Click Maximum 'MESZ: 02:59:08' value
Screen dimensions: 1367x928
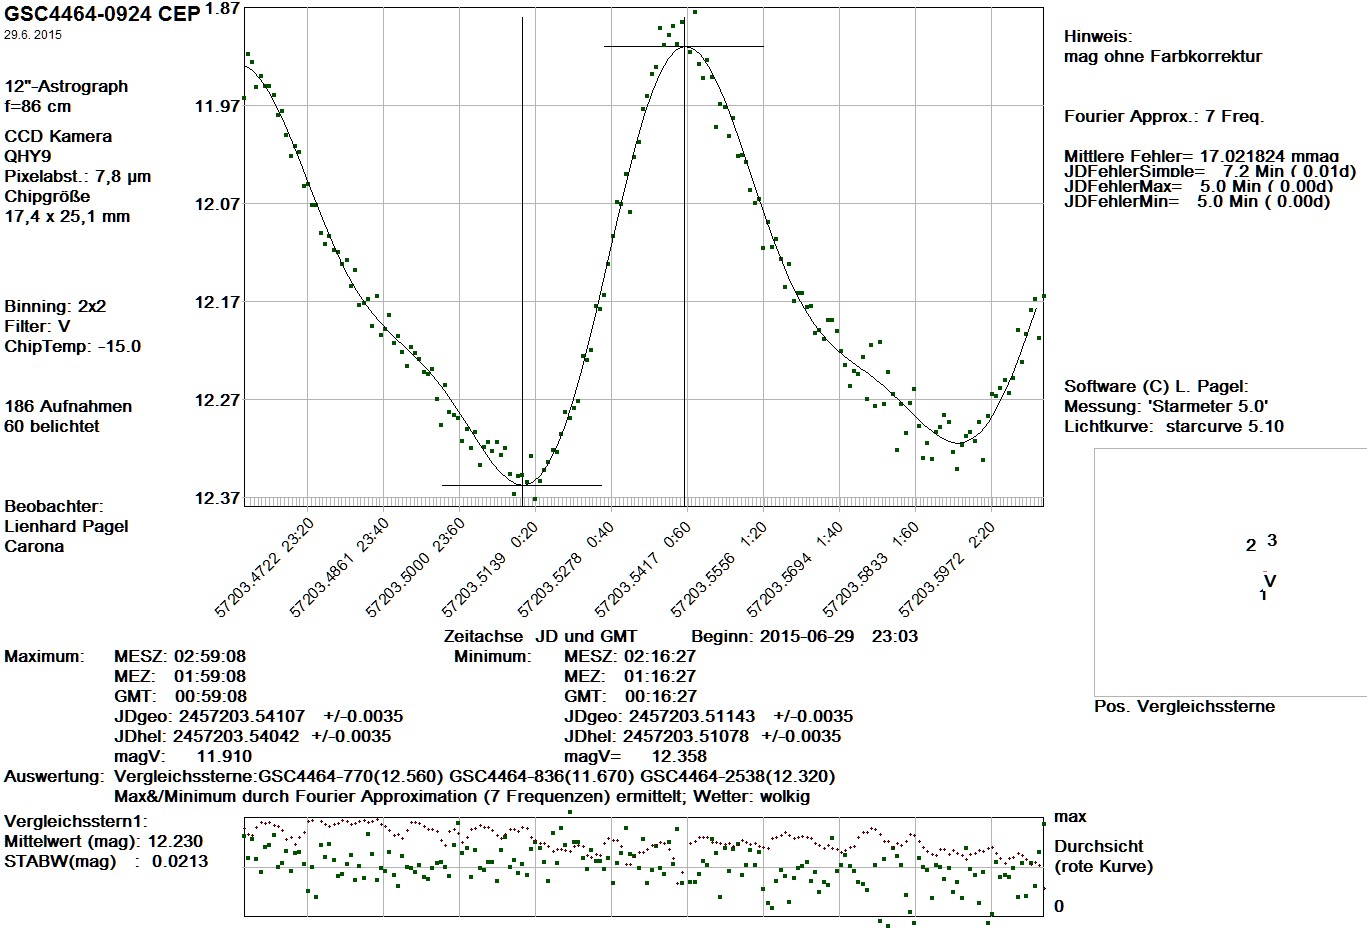point(180,656)
